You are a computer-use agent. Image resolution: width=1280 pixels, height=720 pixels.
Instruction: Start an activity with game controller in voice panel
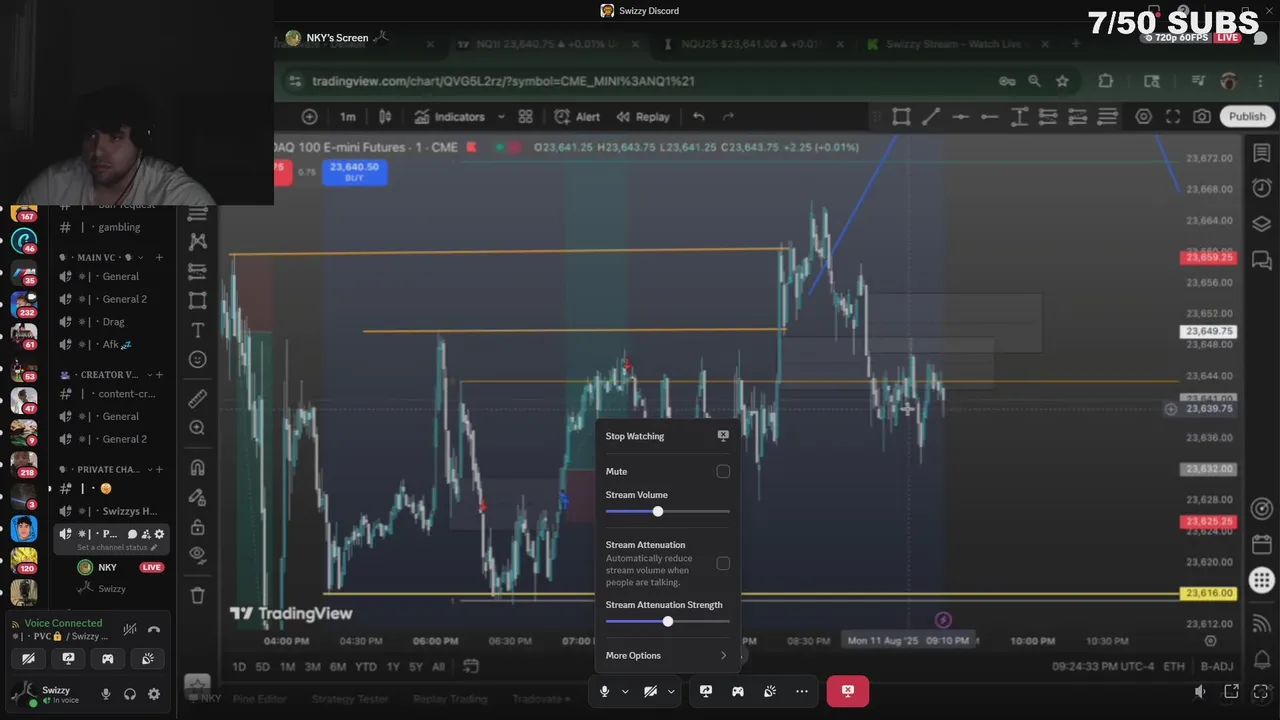(x=108, y=659)
